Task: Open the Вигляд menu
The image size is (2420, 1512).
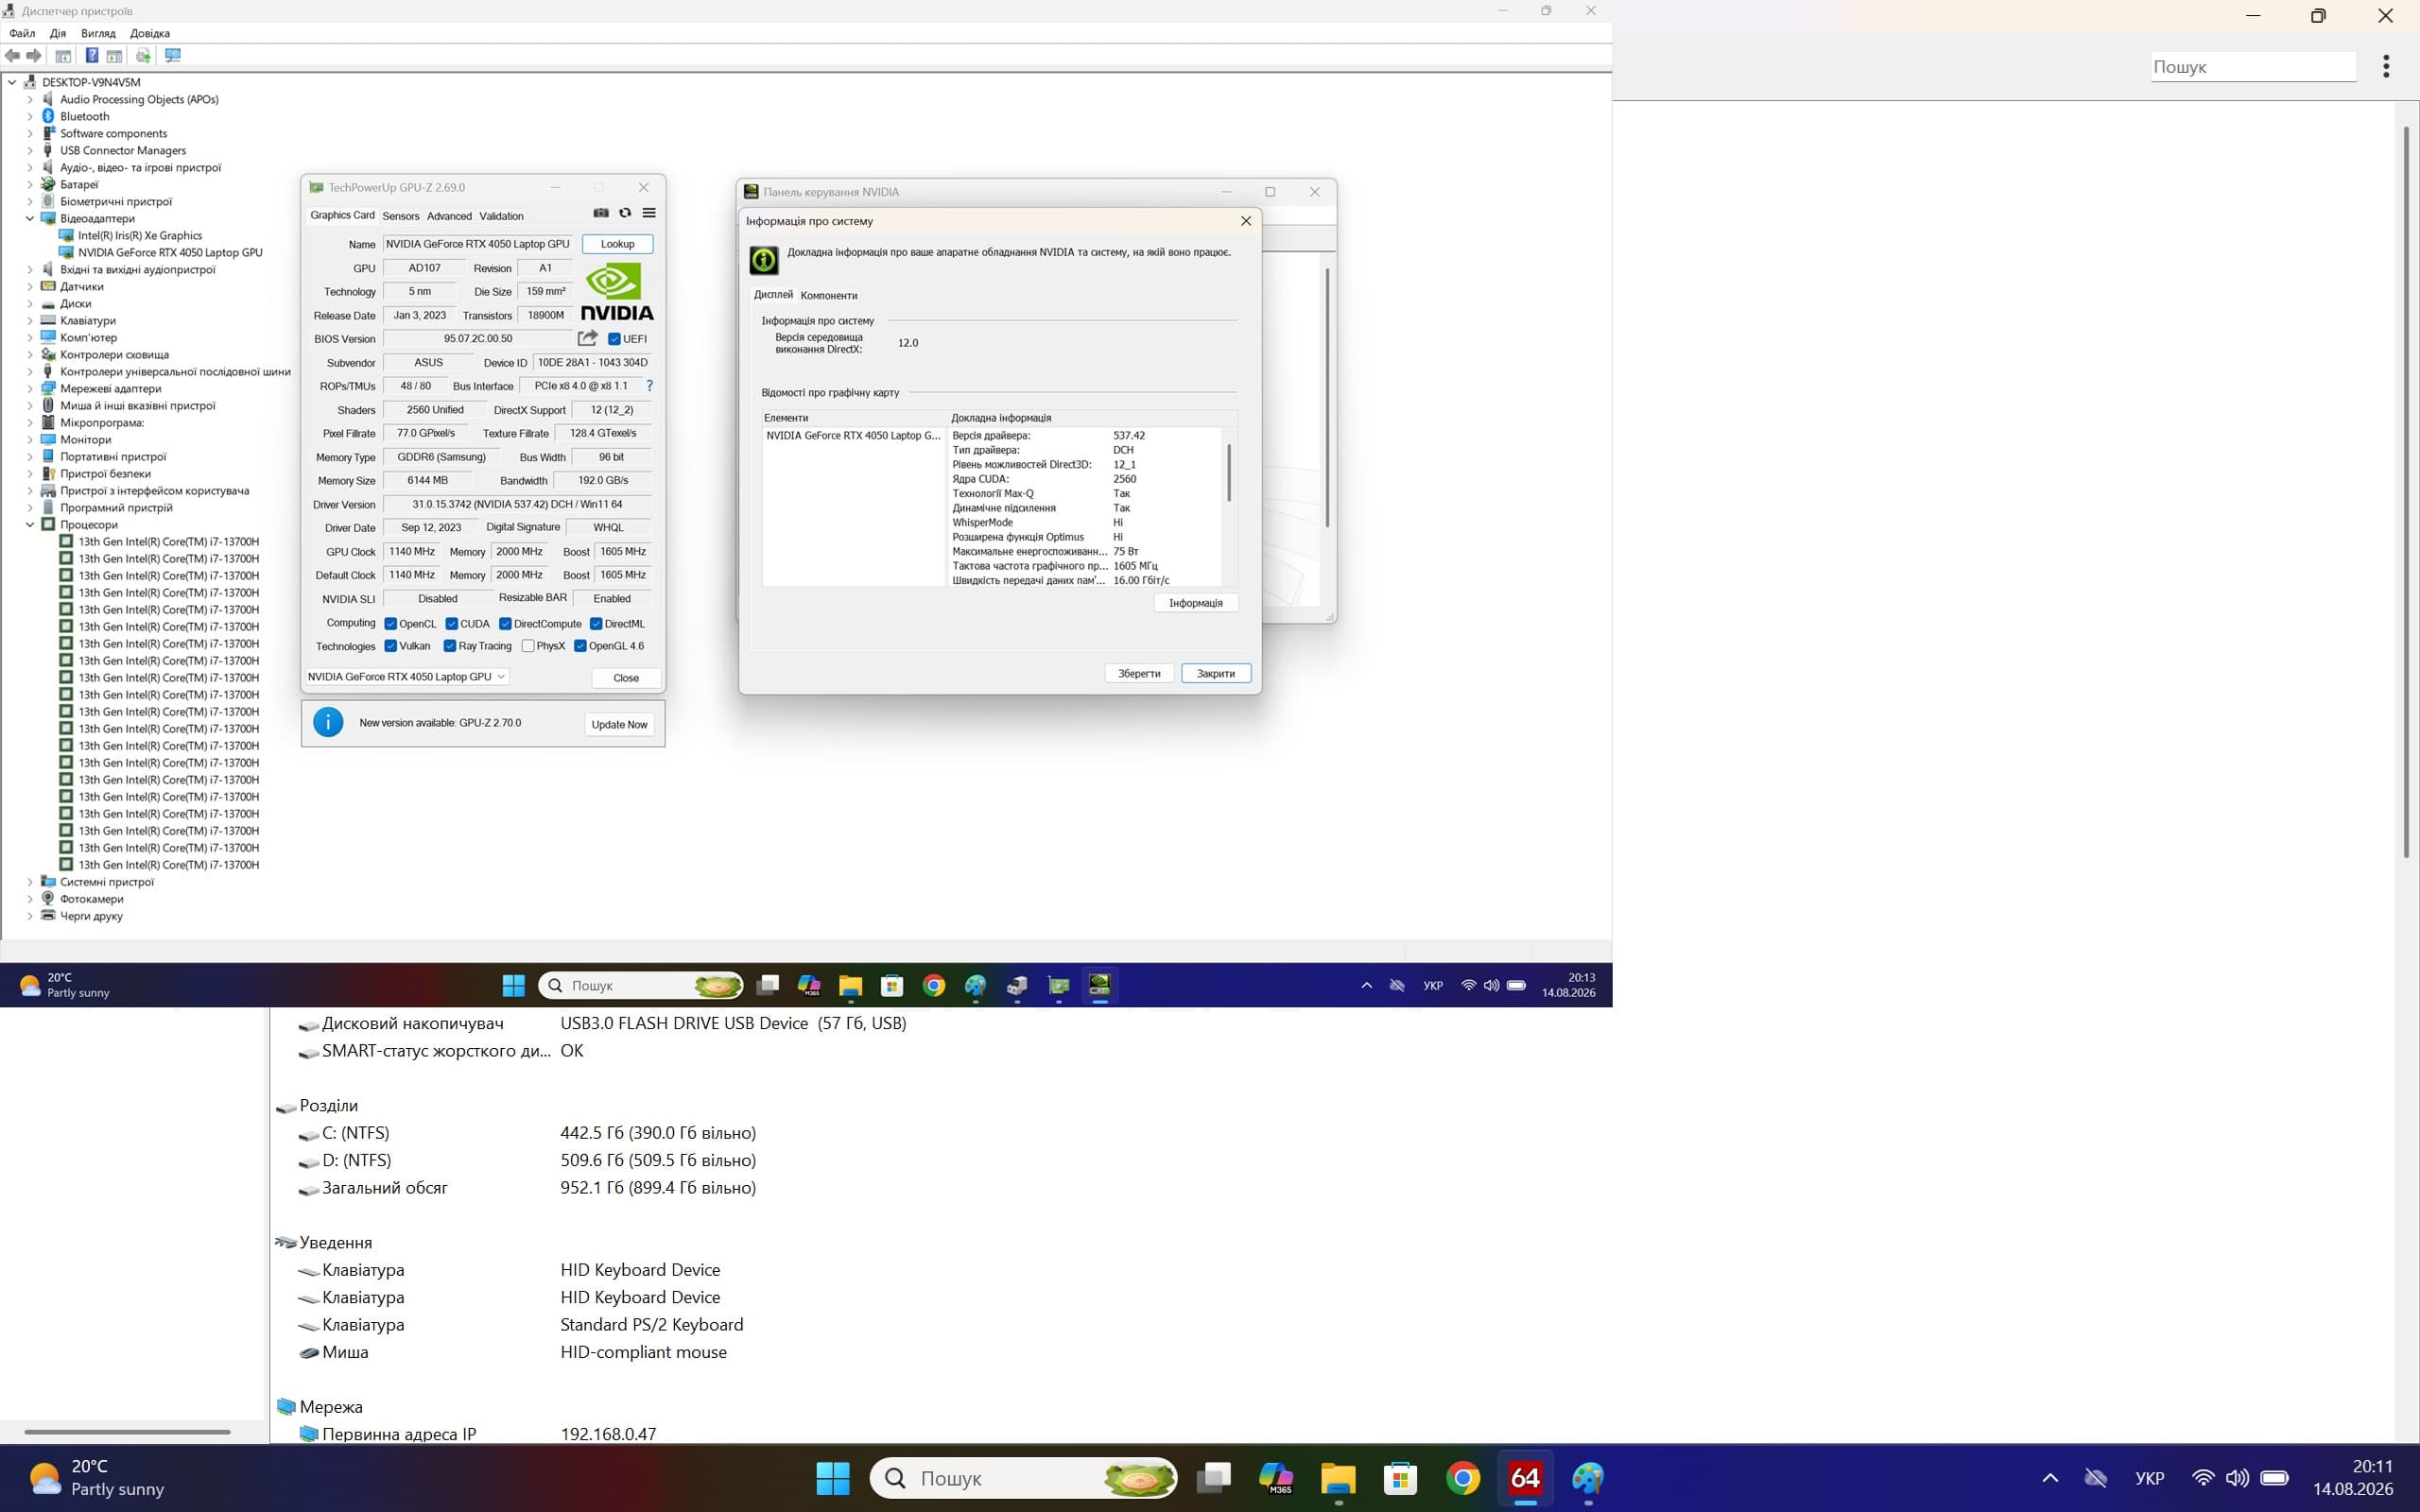Action: pos(98,33)
